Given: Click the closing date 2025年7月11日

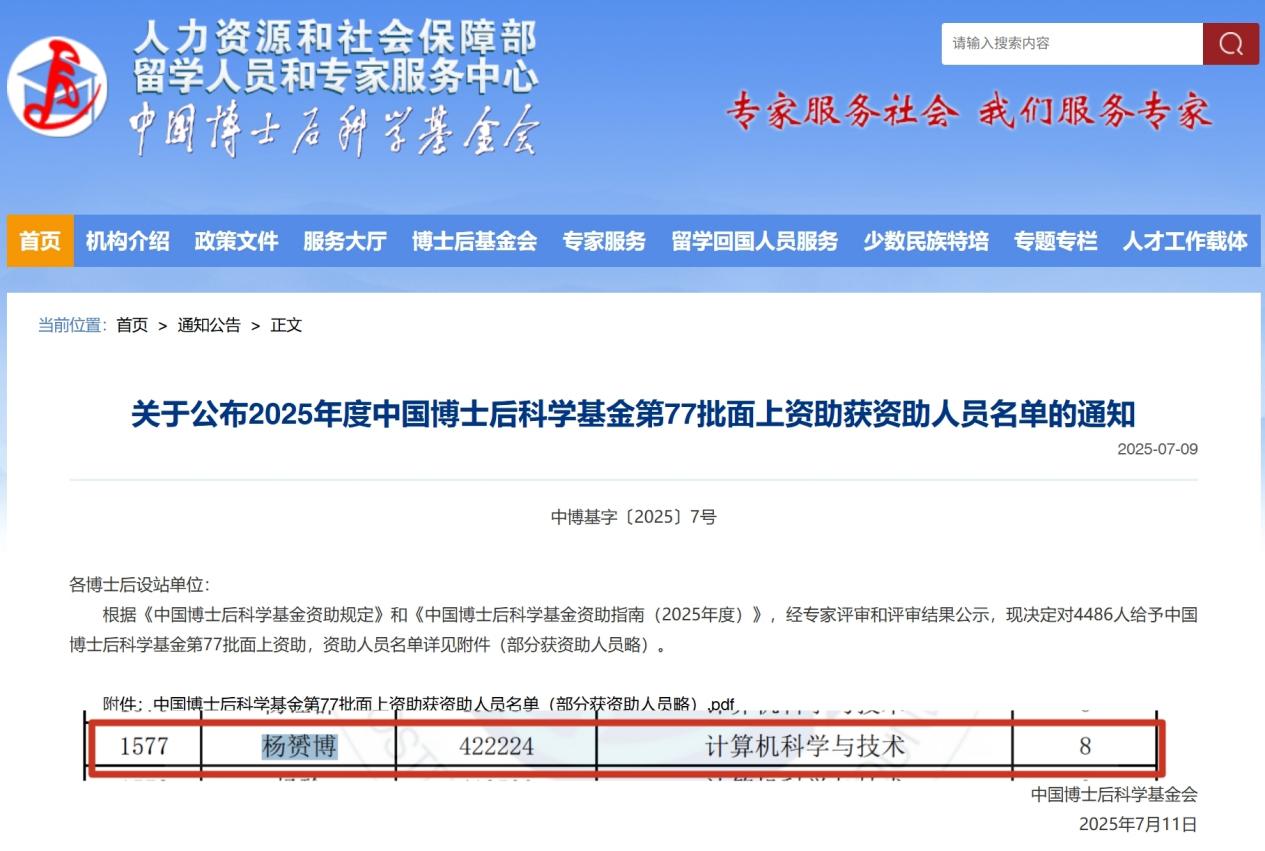Looking at the screenshot, I should [1138, 825].
